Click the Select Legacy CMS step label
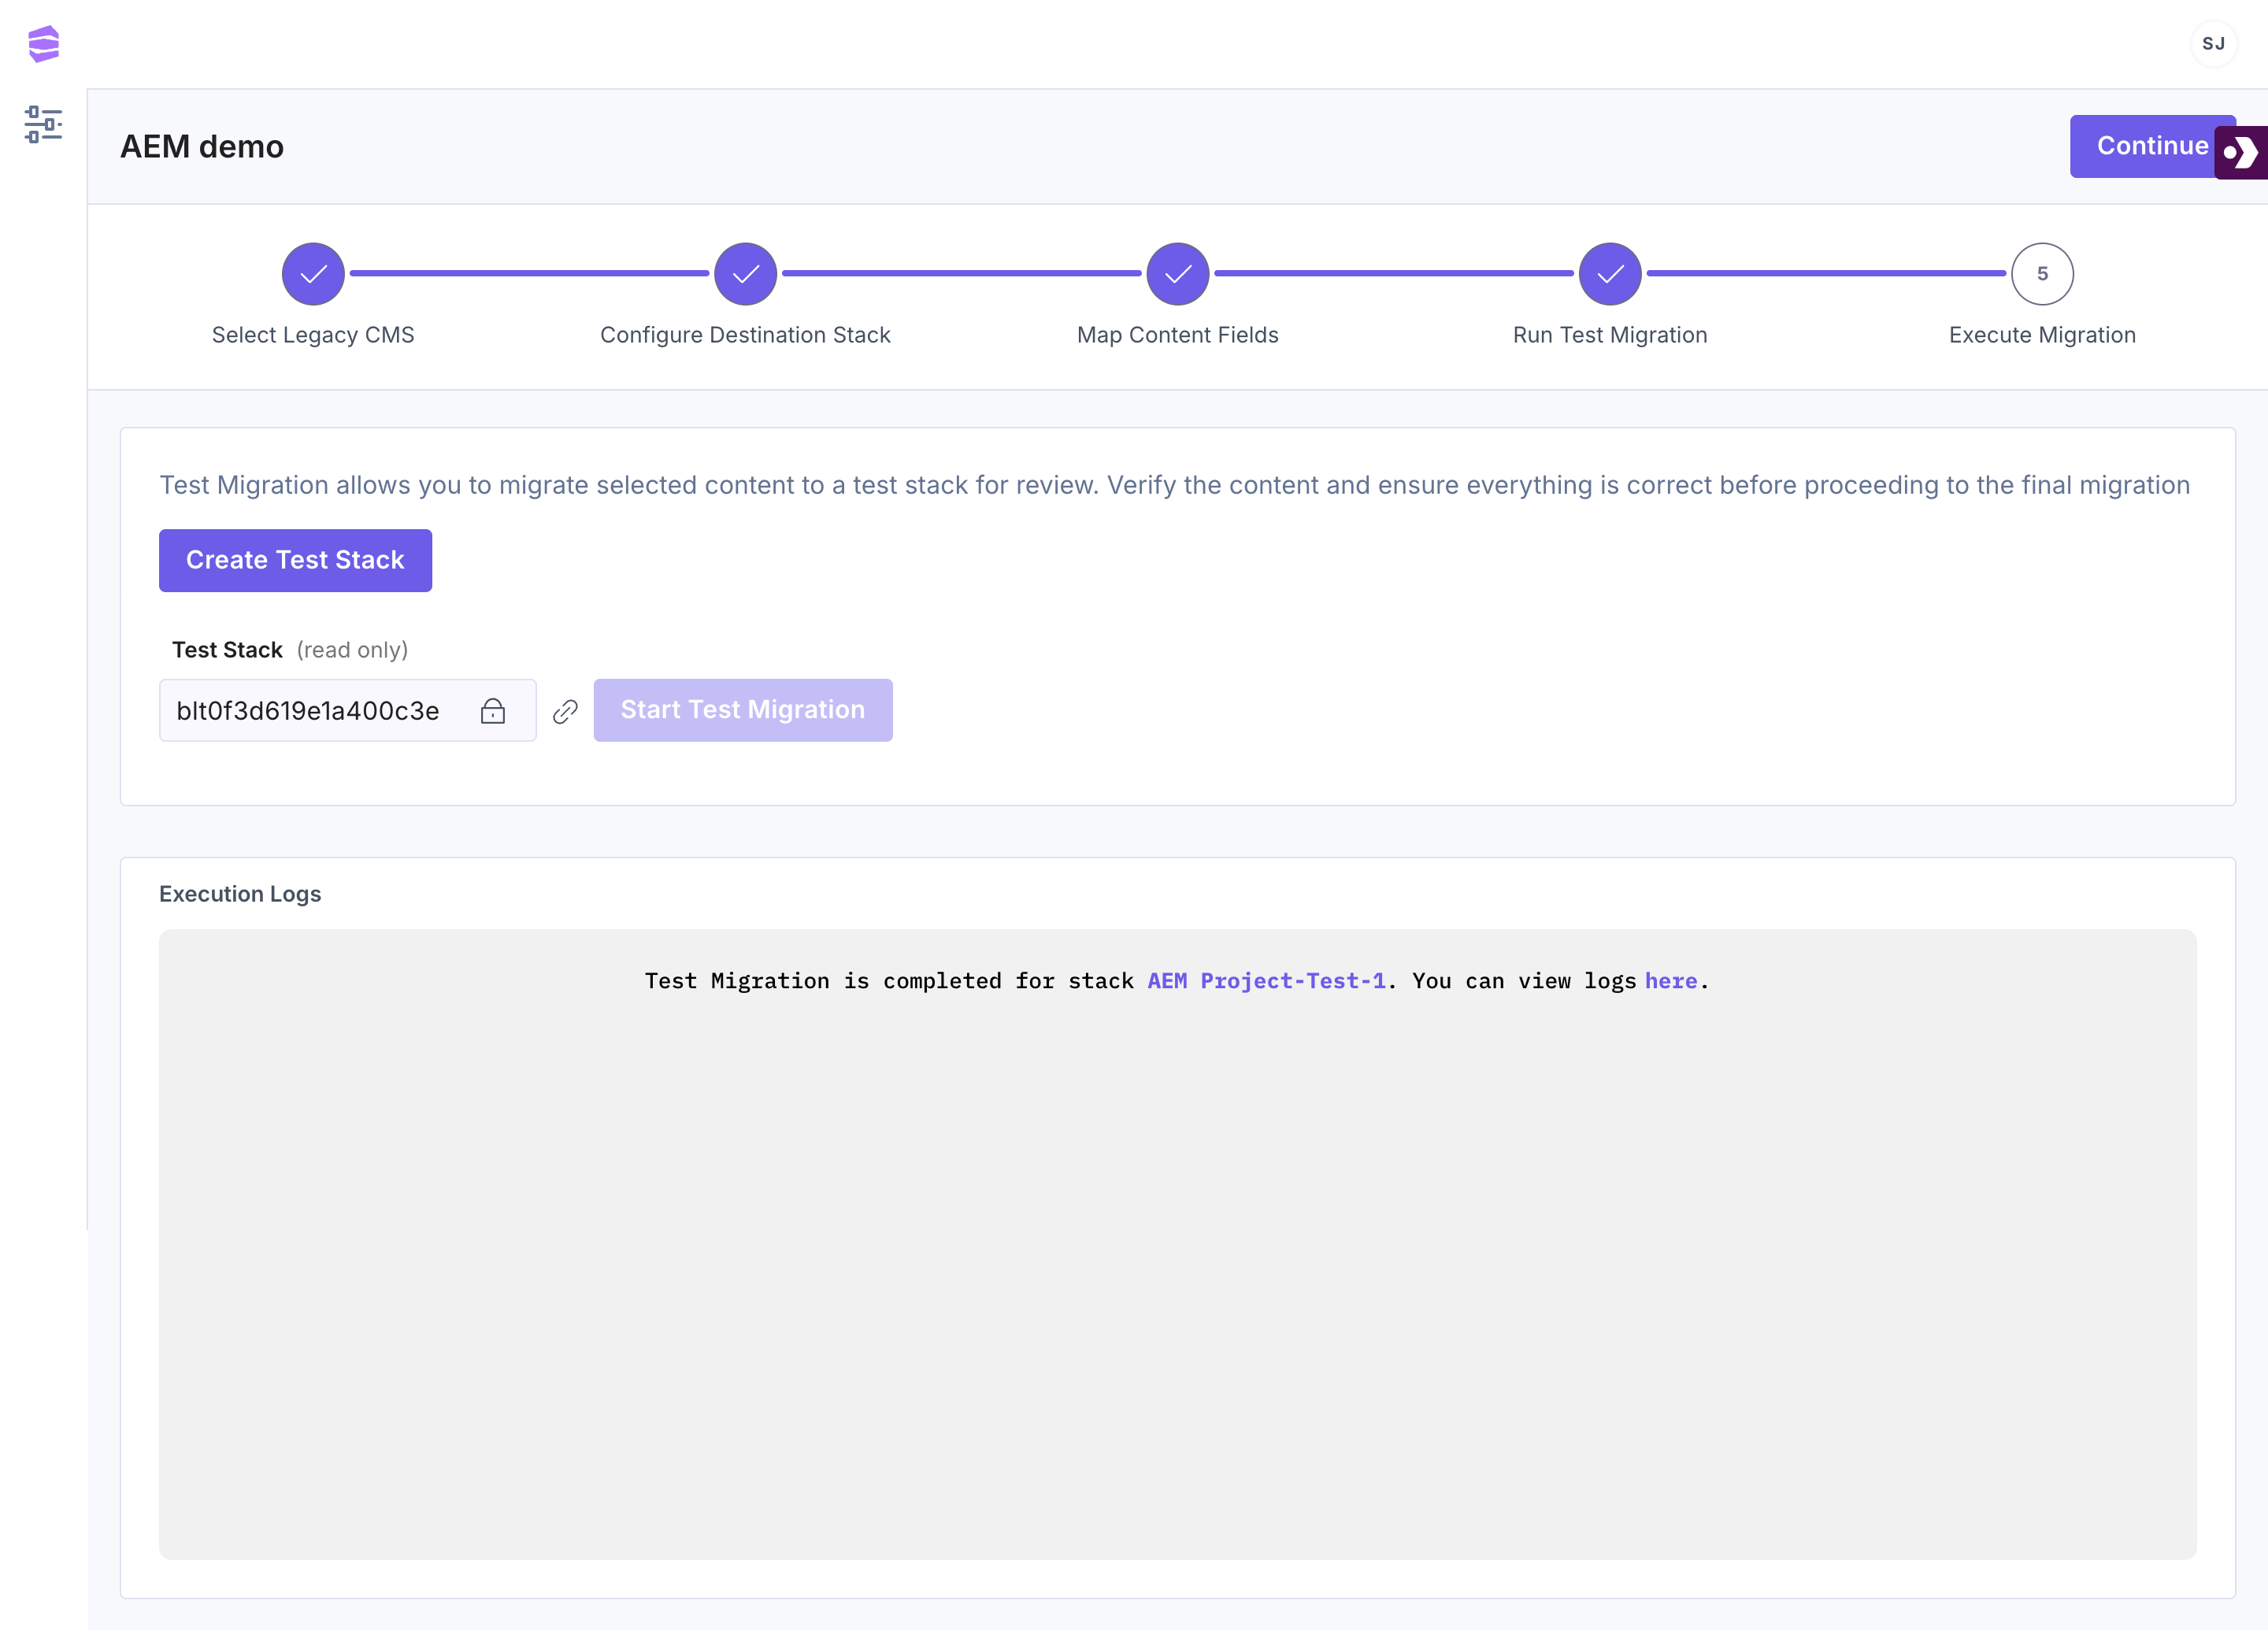 coord(313,335)
